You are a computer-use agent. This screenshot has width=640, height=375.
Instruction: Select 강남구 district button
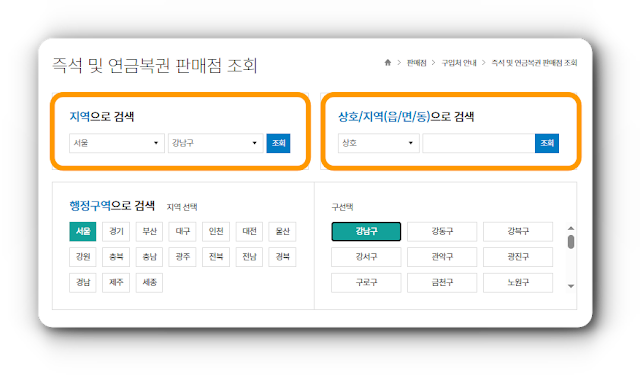tap(366, 231)
